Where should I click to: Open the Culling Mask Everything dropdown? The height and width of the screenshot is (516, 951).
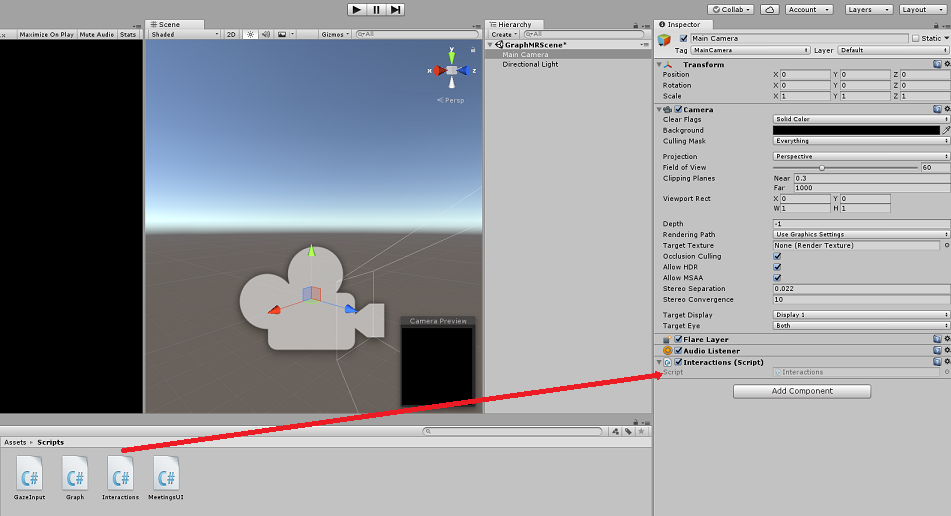861,141
